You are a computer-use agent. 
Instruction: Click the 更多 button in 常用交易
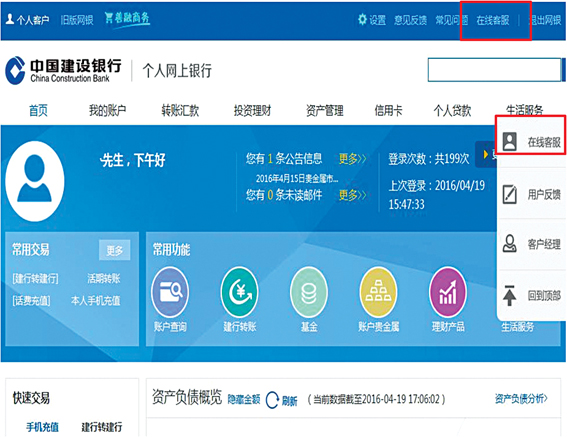tap(114, 250)
